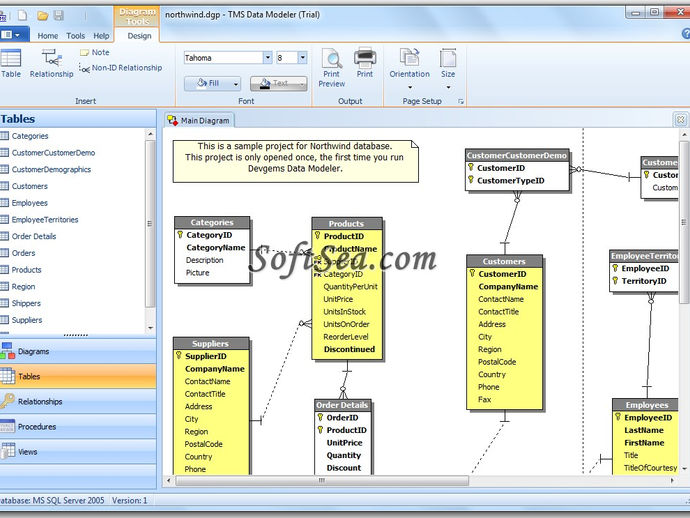Open the Tables navigation pane

tap(78, 376)
